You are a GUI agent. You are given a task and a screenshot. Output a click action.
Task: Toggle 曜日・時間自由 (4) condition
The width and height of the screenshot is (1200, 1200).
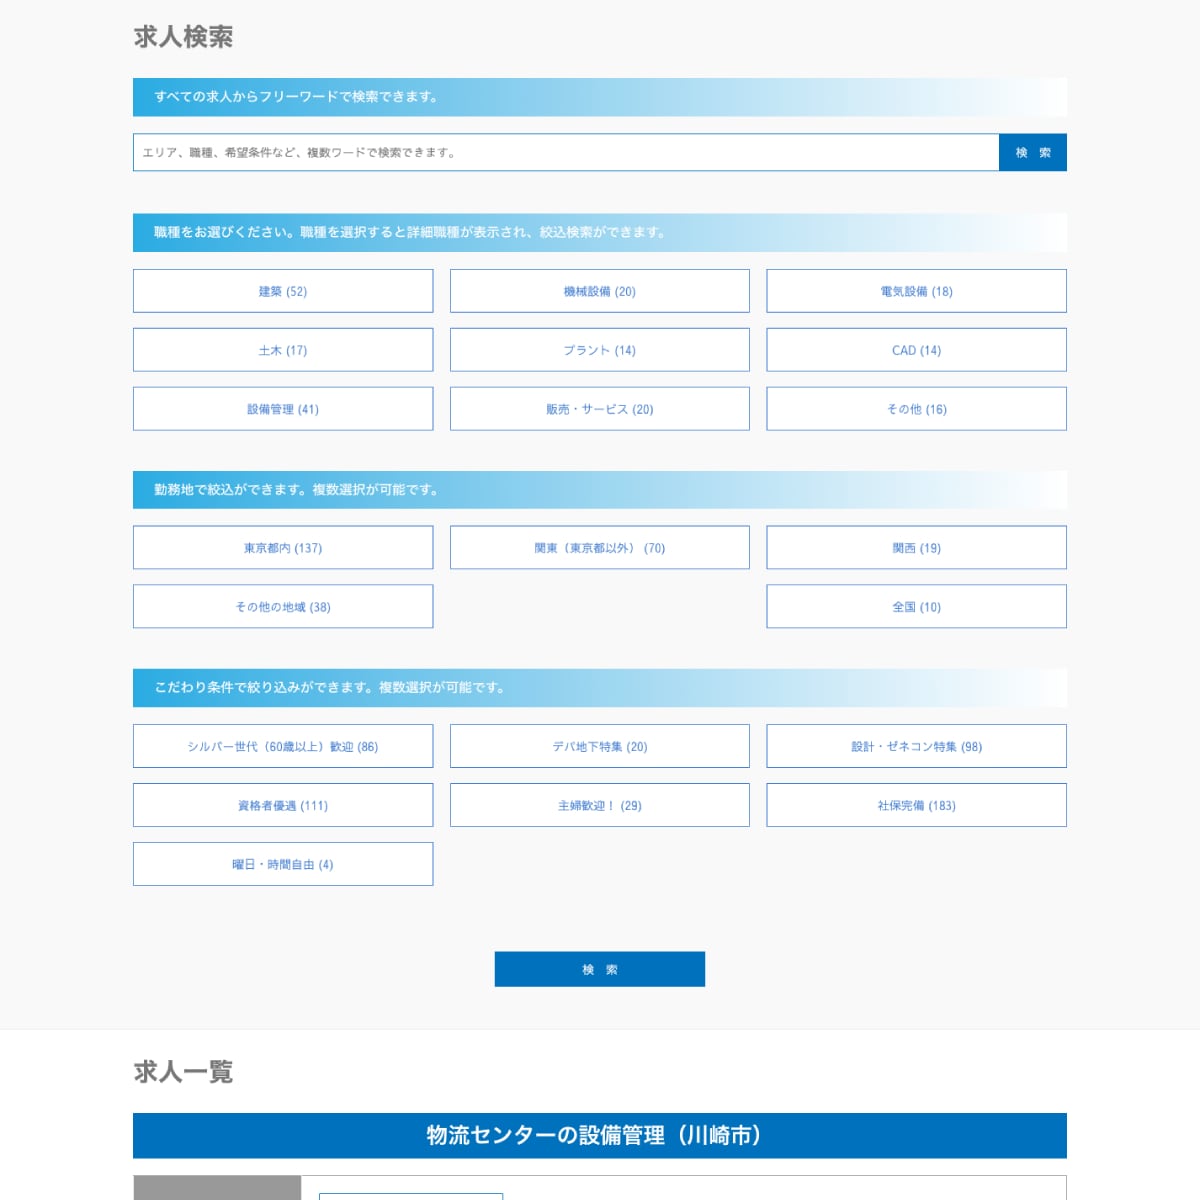point(283,864)
